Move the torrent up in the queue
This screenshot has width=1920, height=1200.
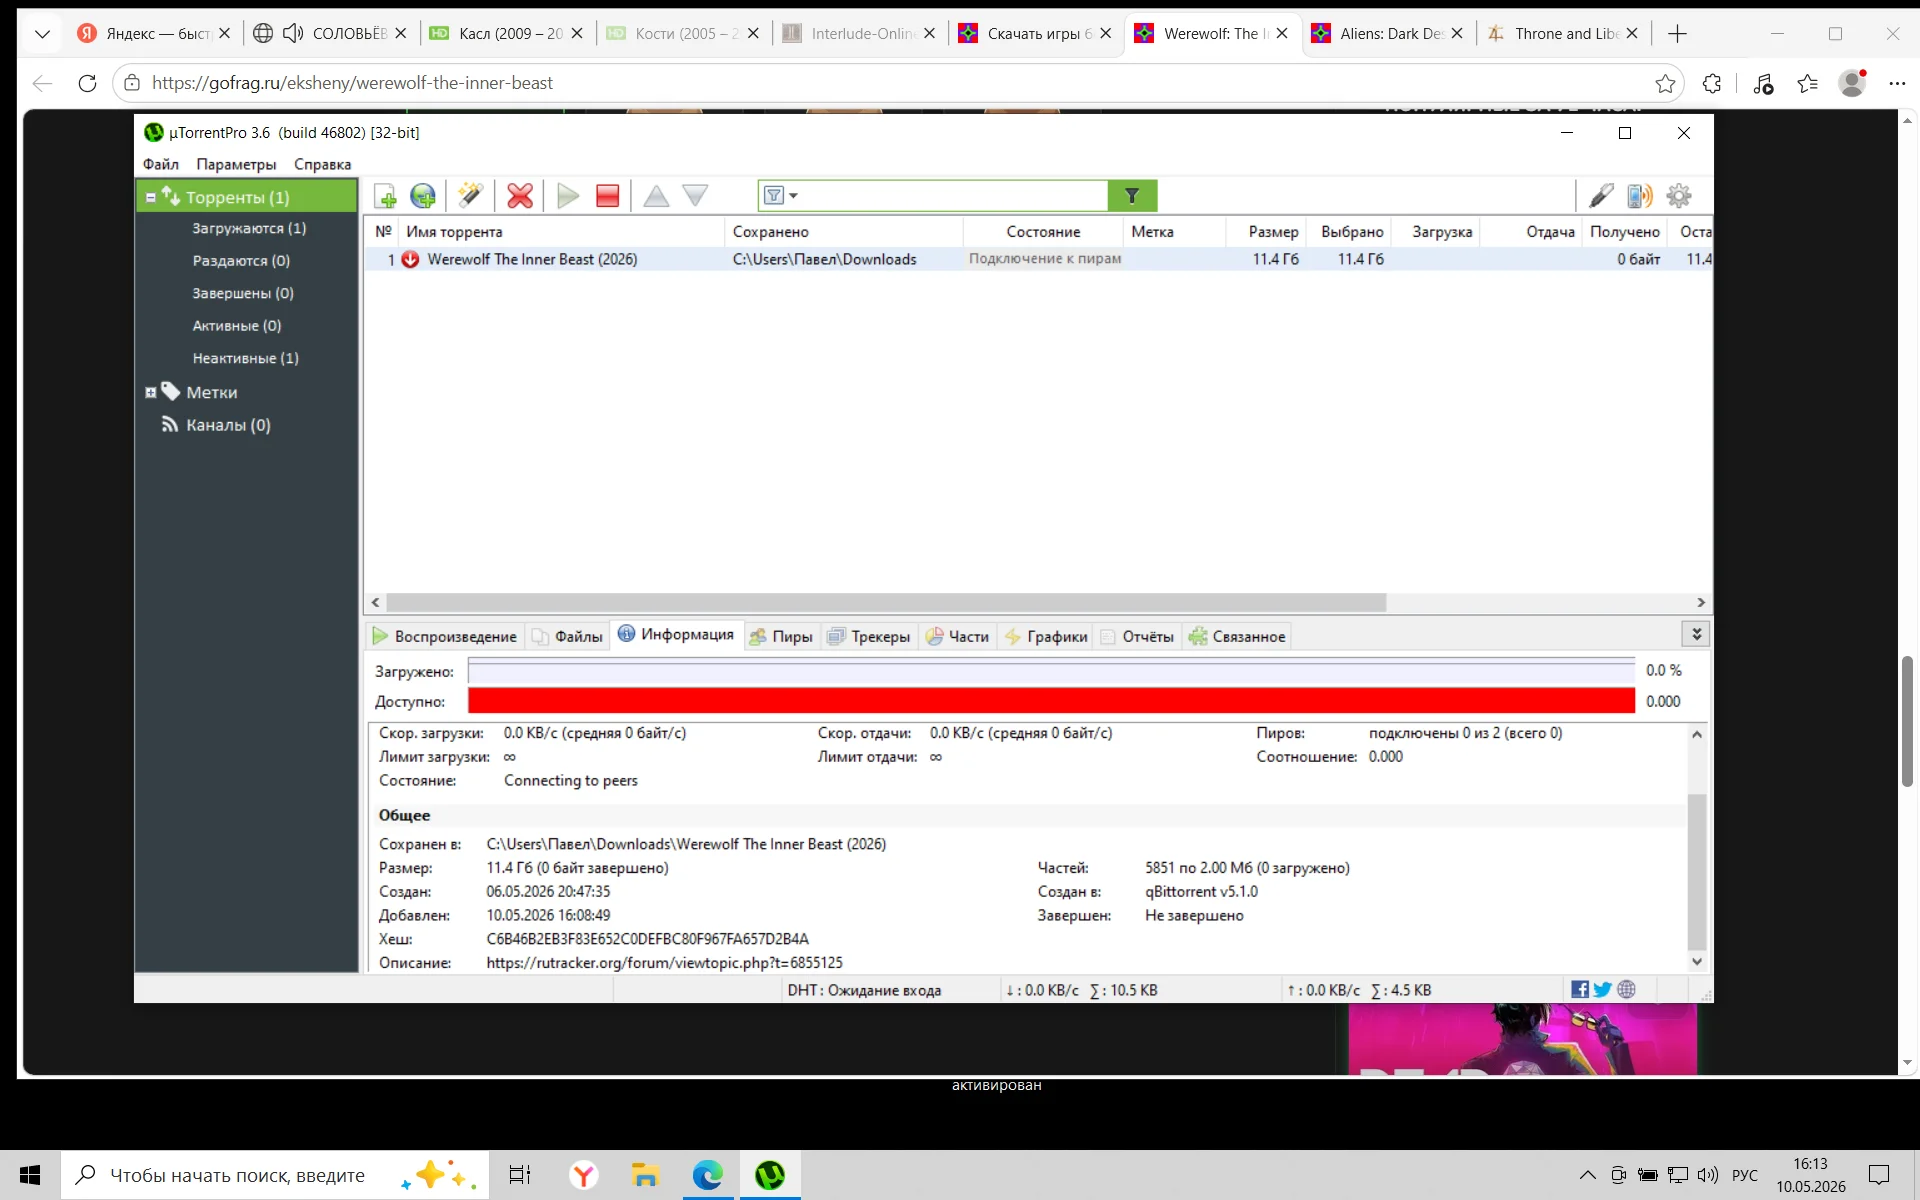point(656,196)
